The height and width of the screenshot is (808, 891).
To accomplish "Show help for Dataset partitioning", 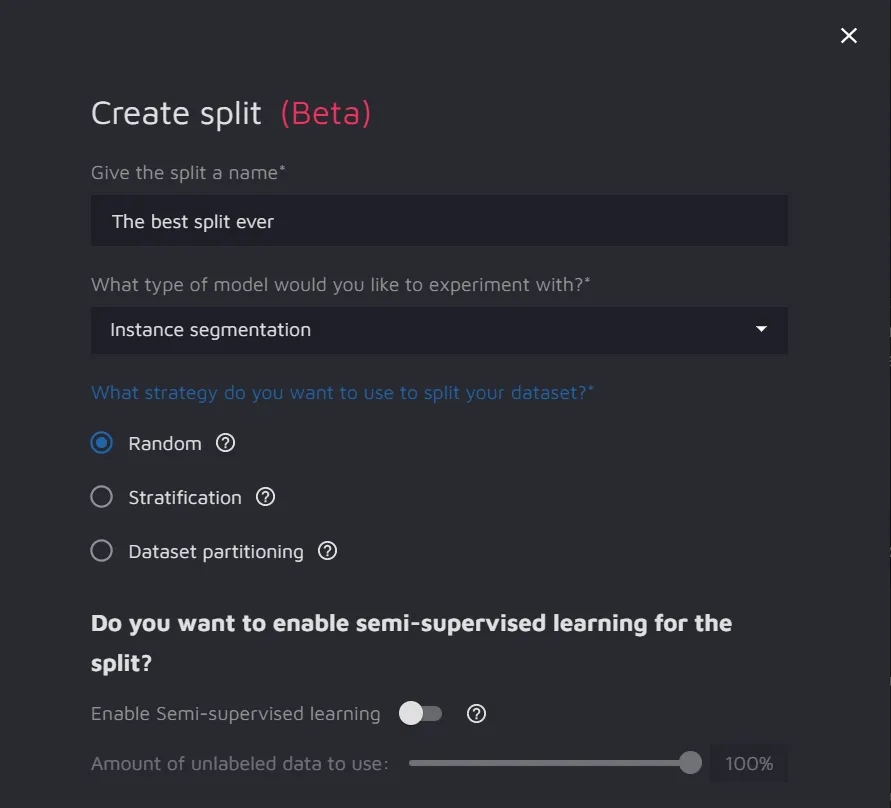I will click(328, 551).
